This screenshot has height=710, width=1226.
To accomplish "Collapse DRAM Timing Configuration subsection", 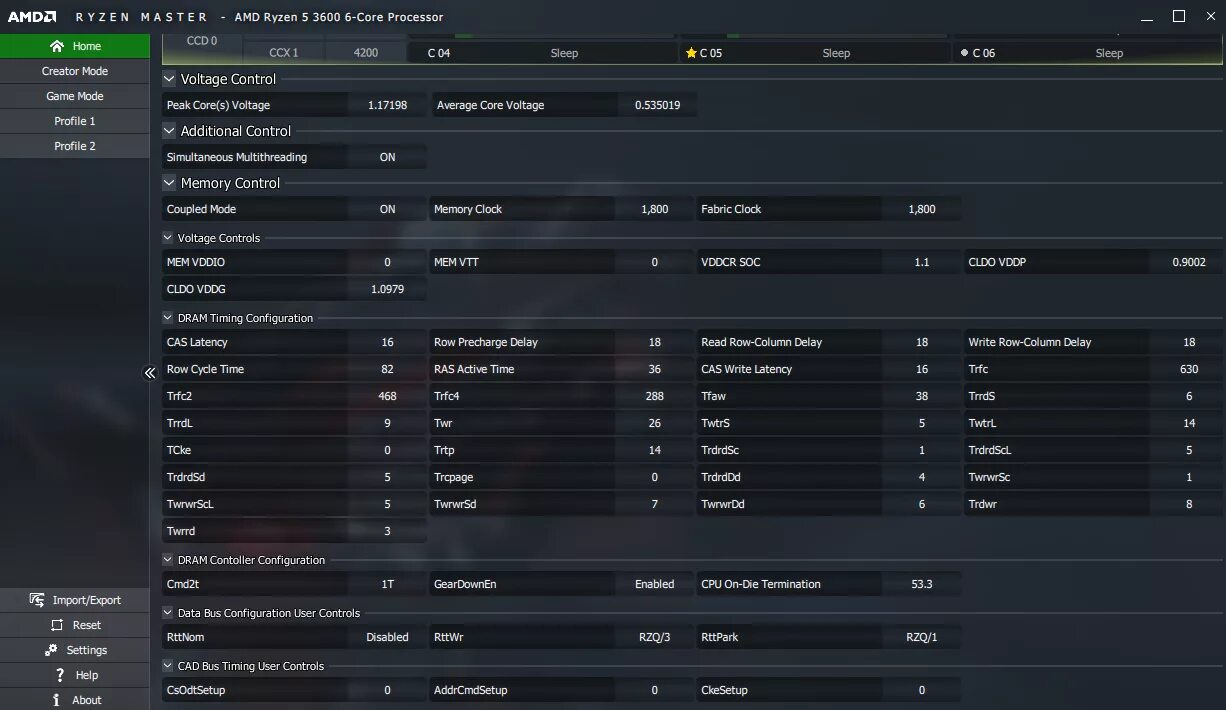I will pos(168,318).
